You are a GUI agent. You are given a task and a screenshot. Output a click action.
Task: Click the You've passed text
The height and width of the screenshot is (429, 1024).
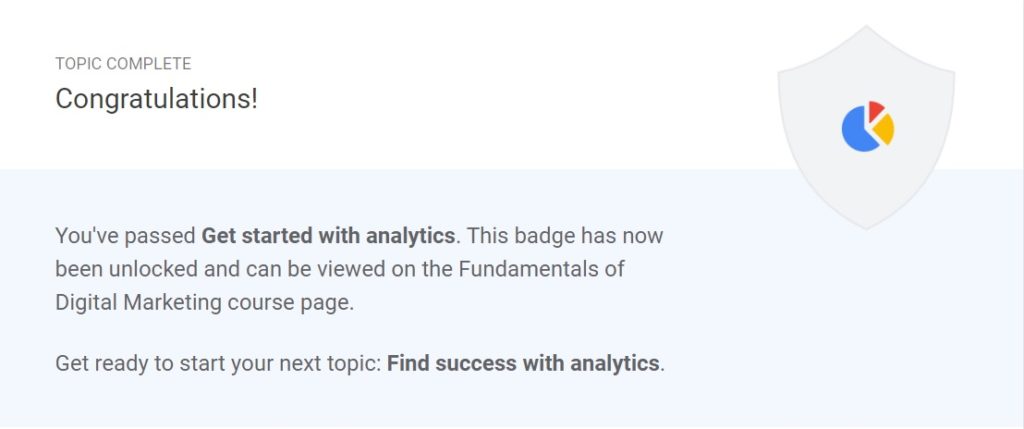[125, 236]
